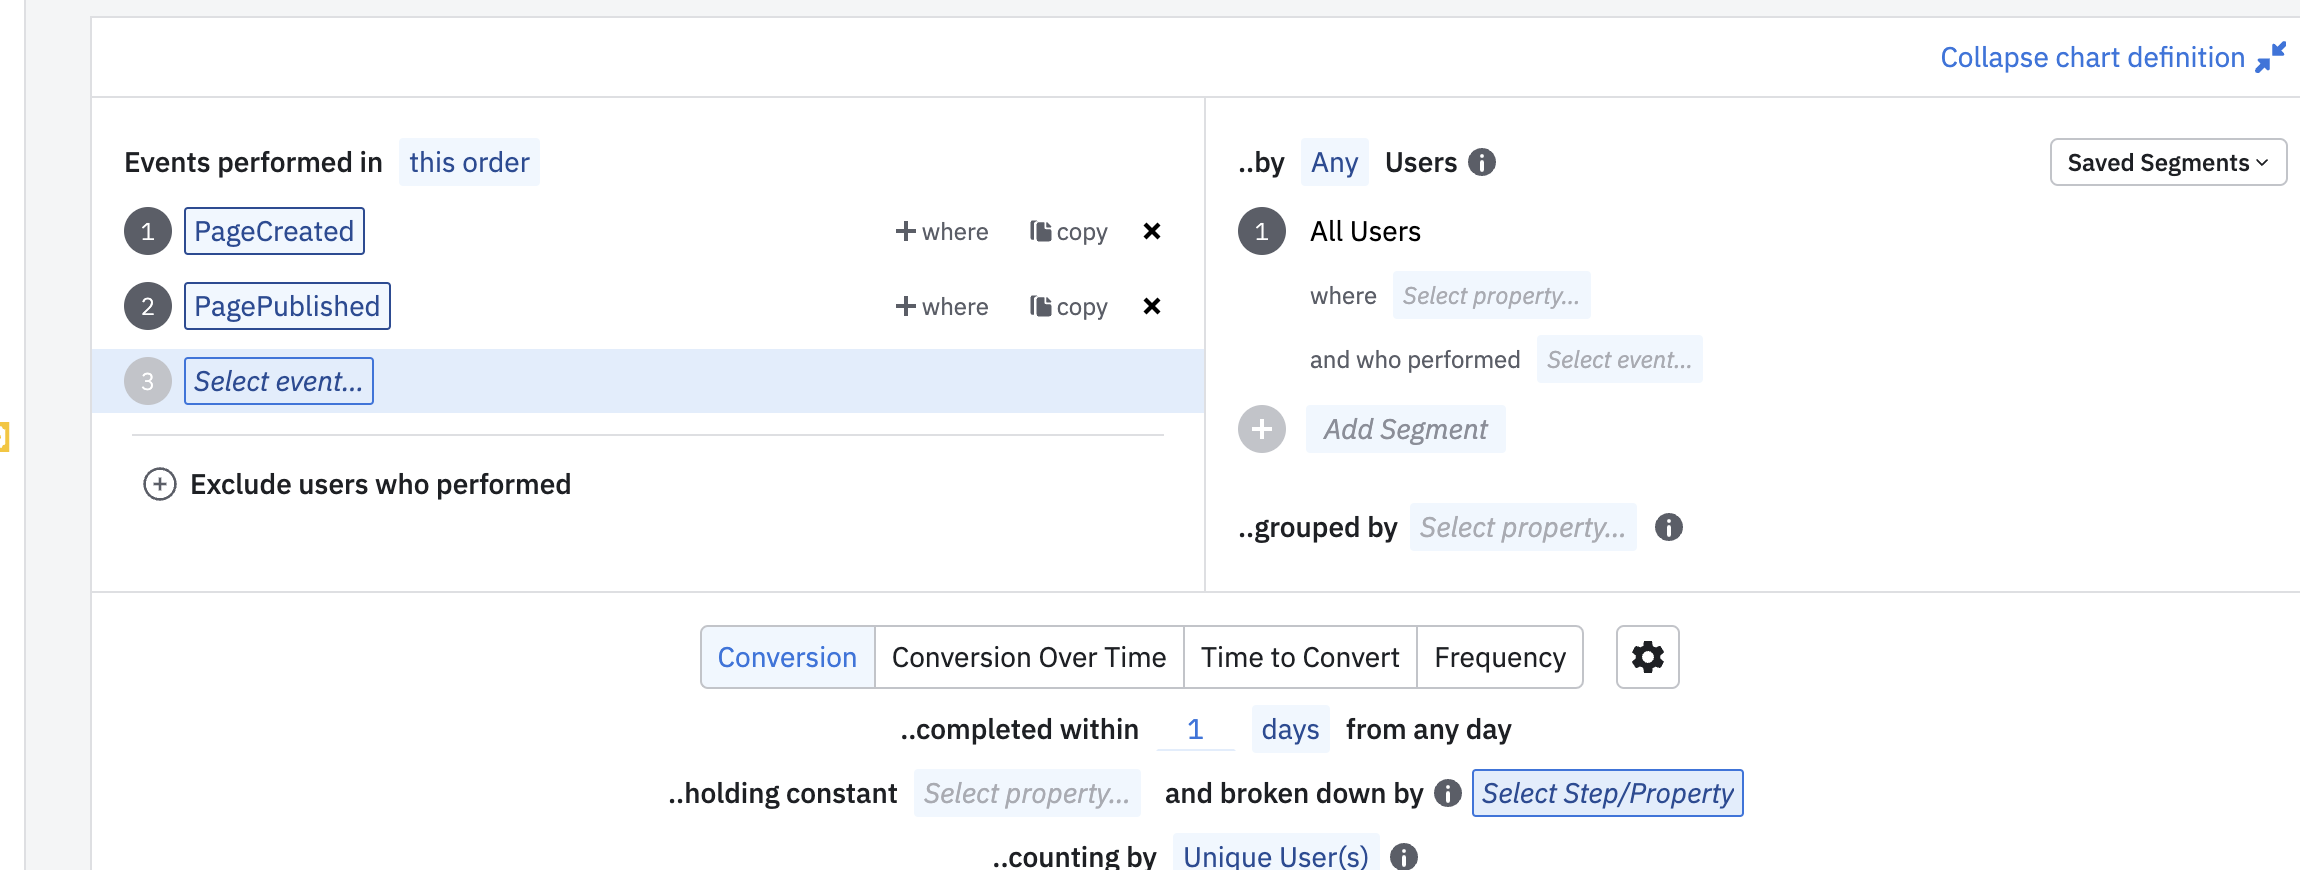Duplicate the PagePublished step with copy

1069,307
